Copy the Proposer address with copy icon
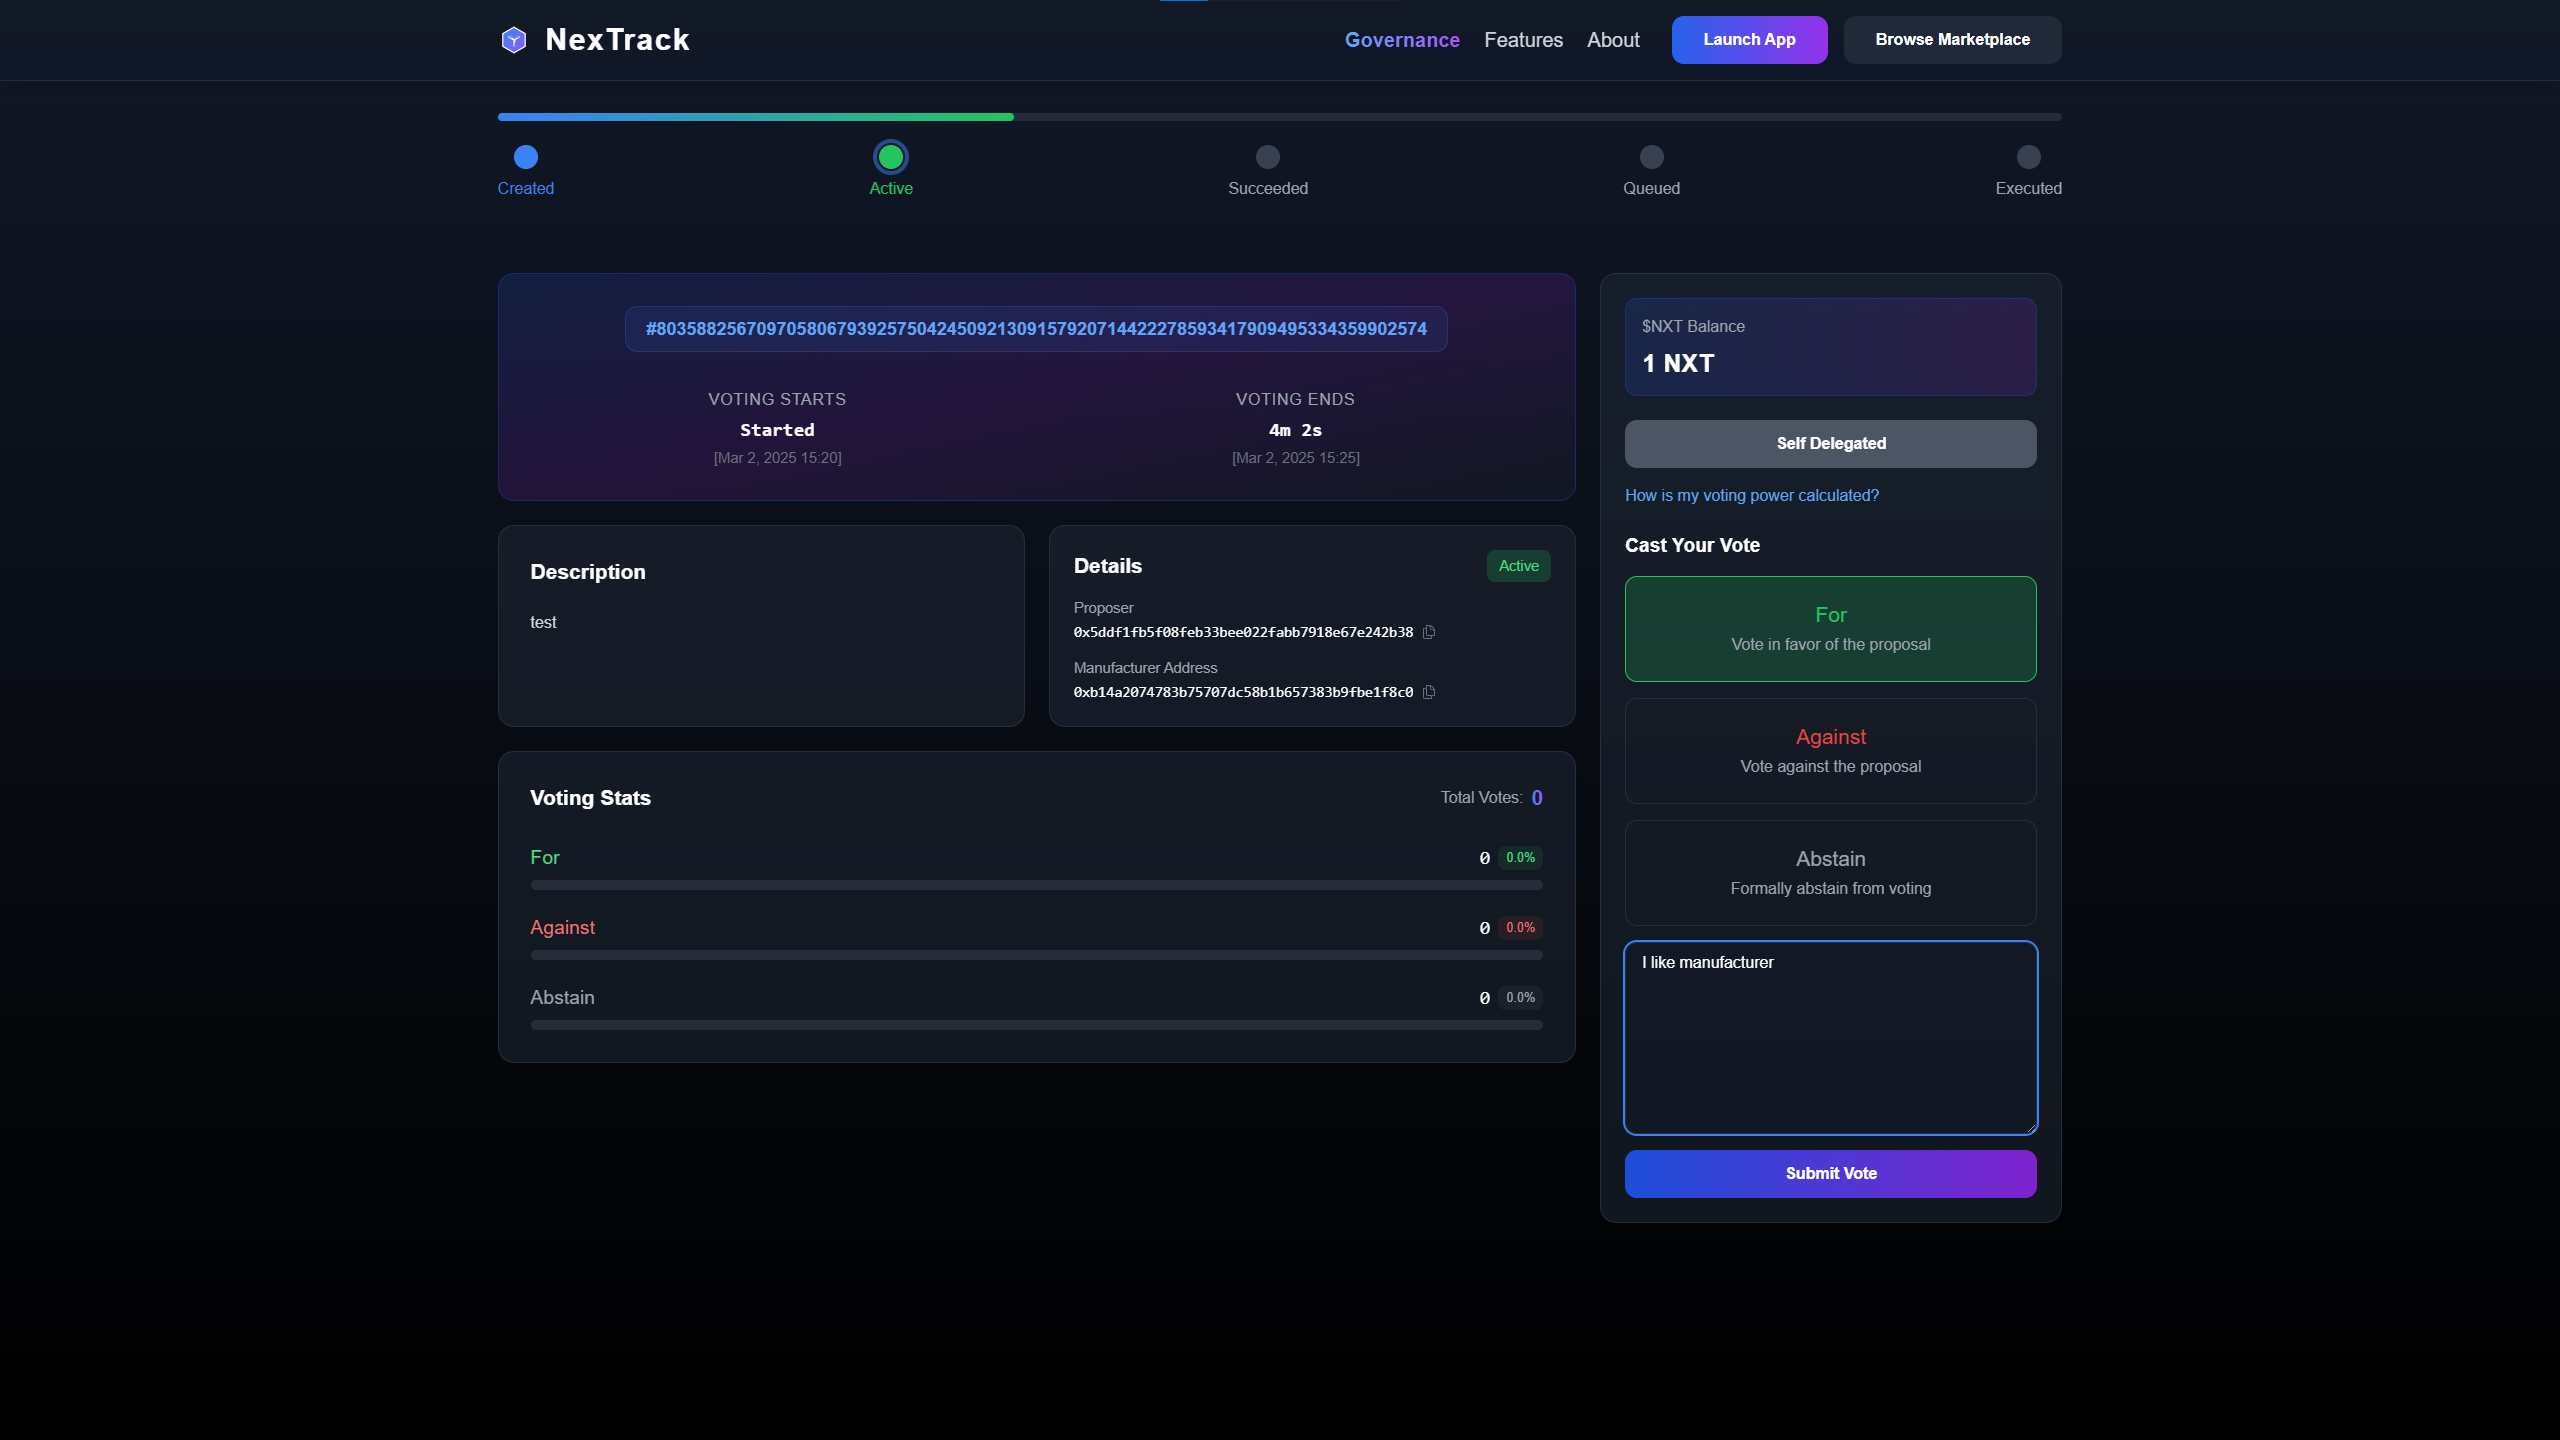Screen dimensions: 2560x1440 [1429, 632]
